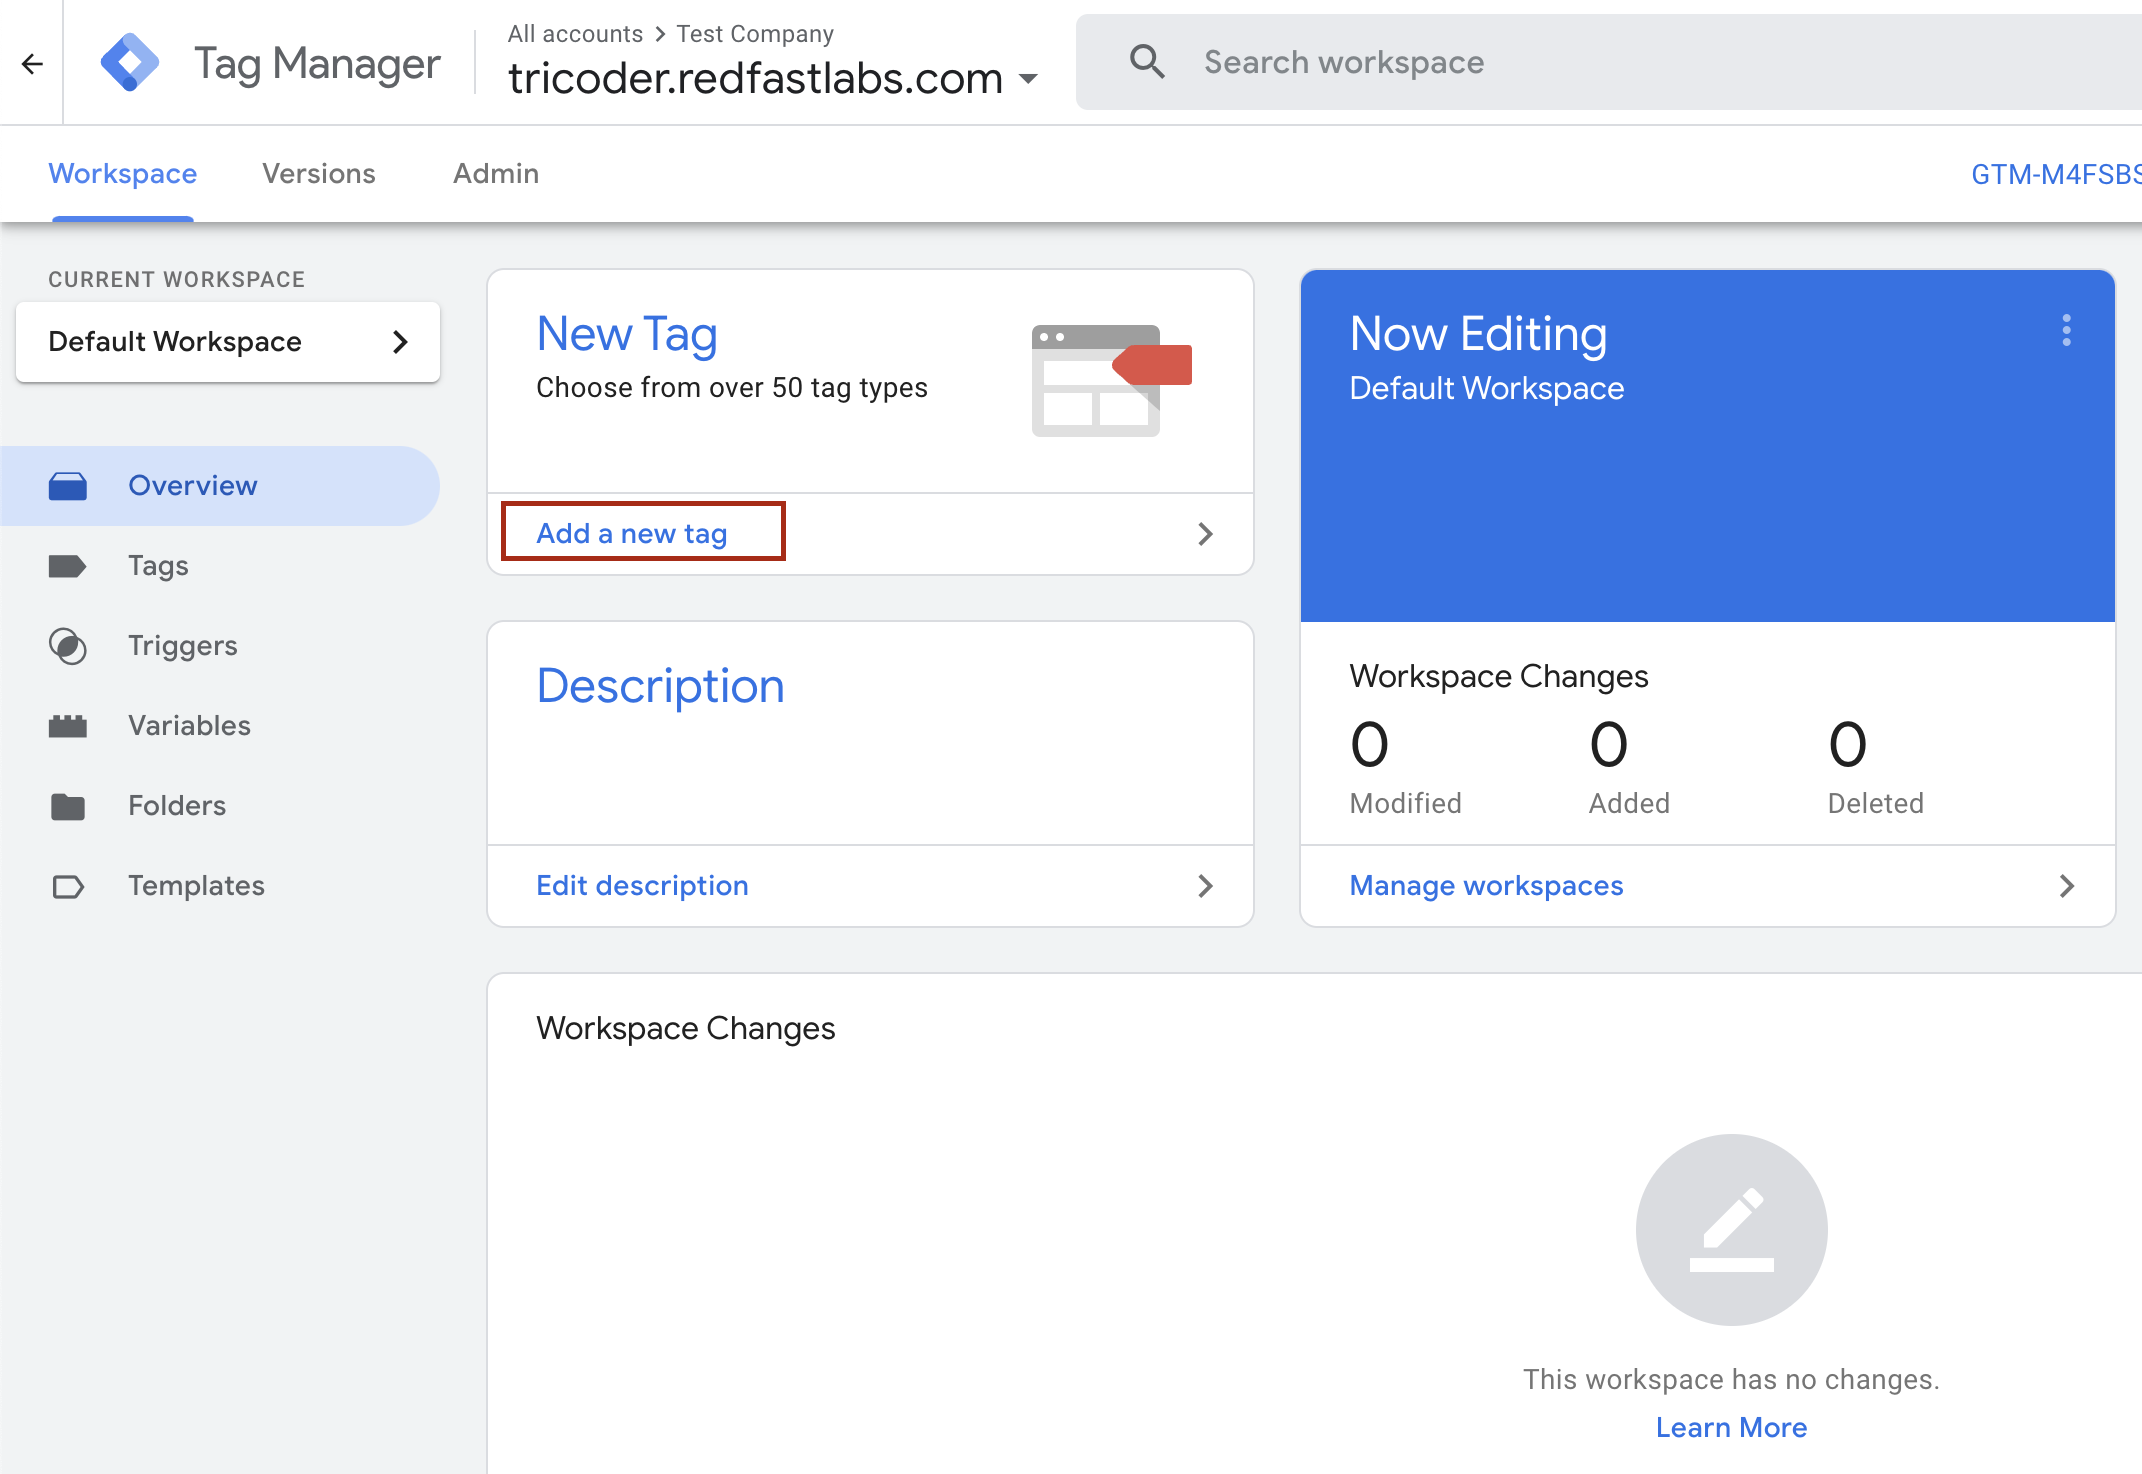Viewport: 2142px width, 1474px height.
Task: Click the Tags sidebar icon
Action: pyautogui.click(x=68, y=566)
